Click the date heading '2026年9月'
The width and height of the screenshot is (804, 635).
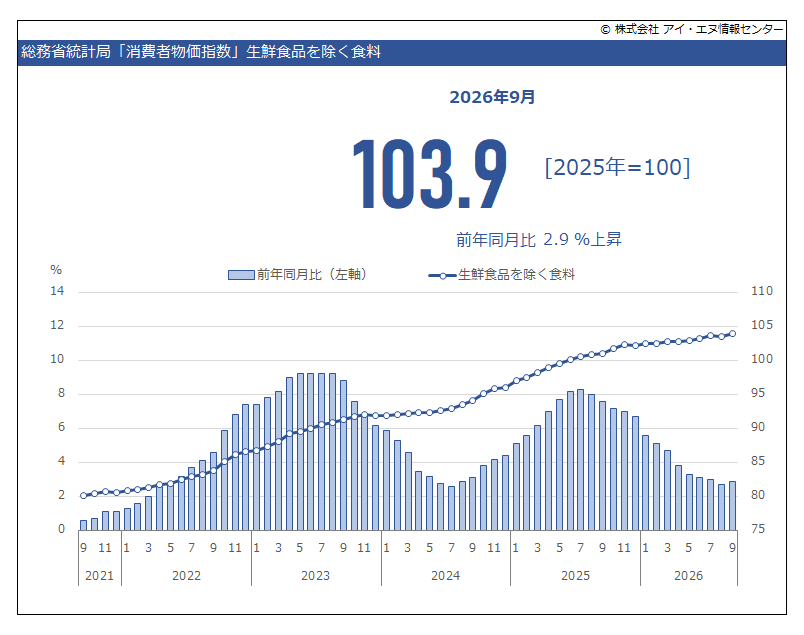(492, 97)
